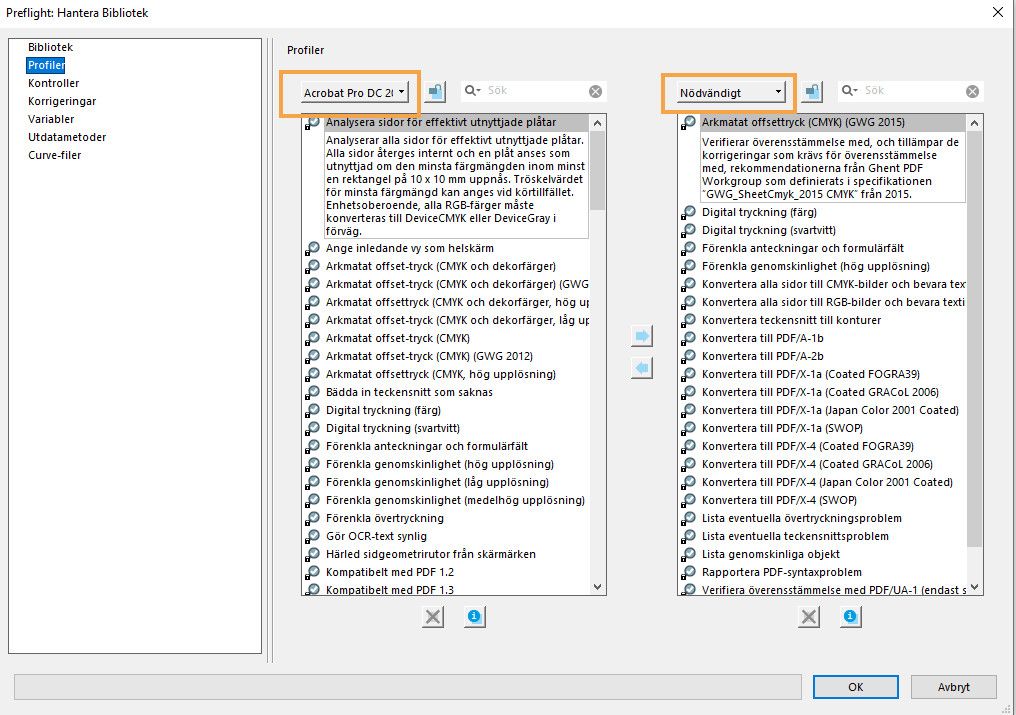
Task: Click the delete X icon under right profile list
Action: click(x=809, y=617)
